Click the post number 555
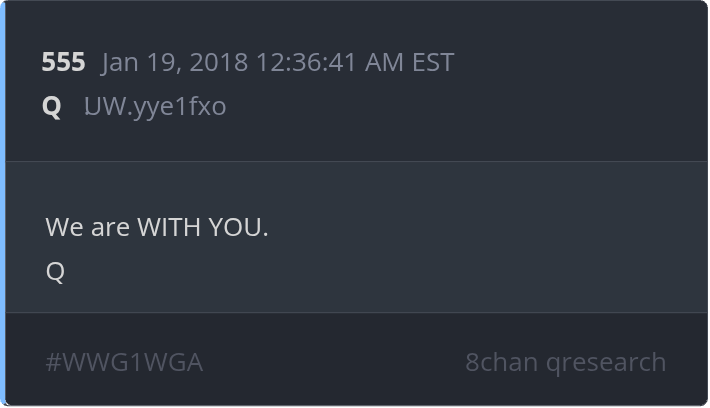This screenshot has width=710, height=408. point(63,62)
